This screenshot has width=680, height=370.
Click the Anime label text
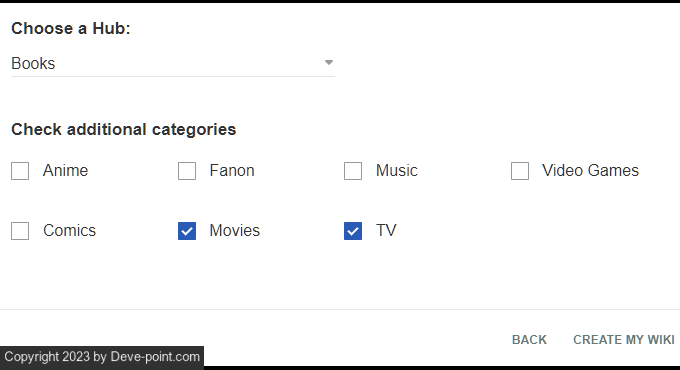[65, 170]
